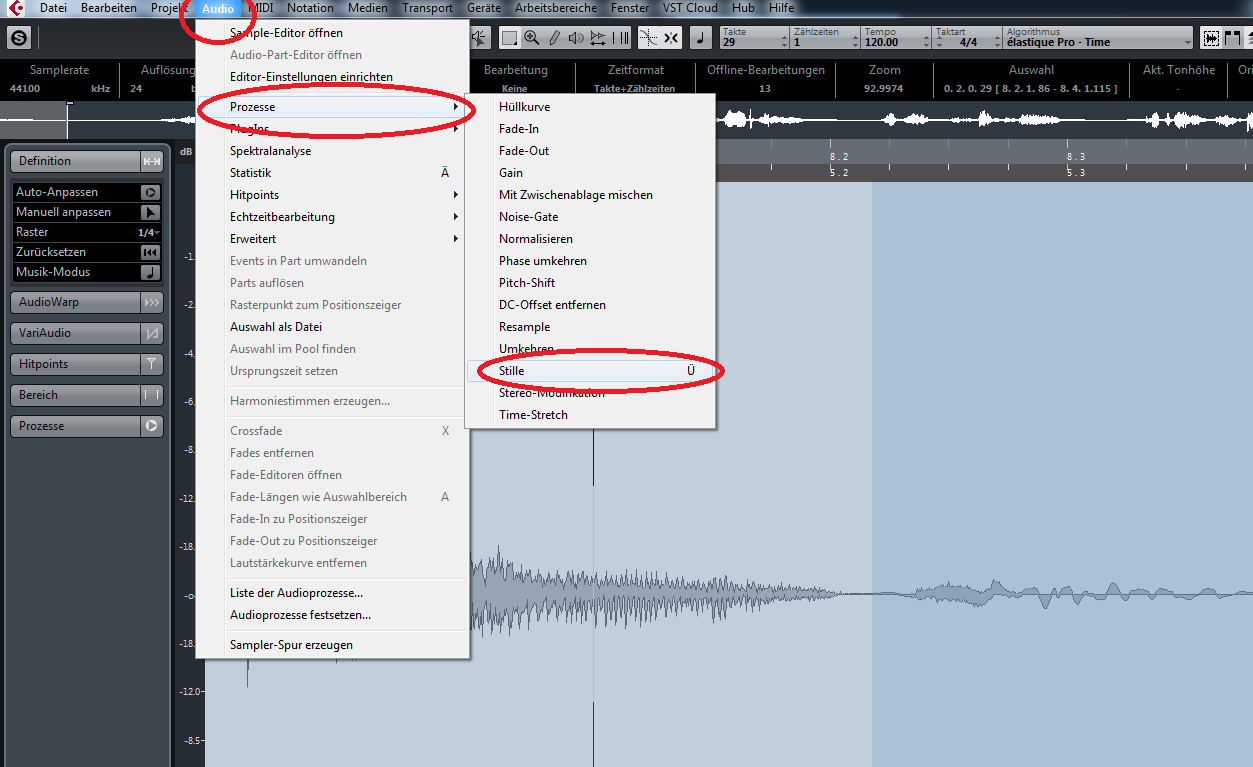
Task: Click the Cubase logo icon
Action: pos(15,8)
